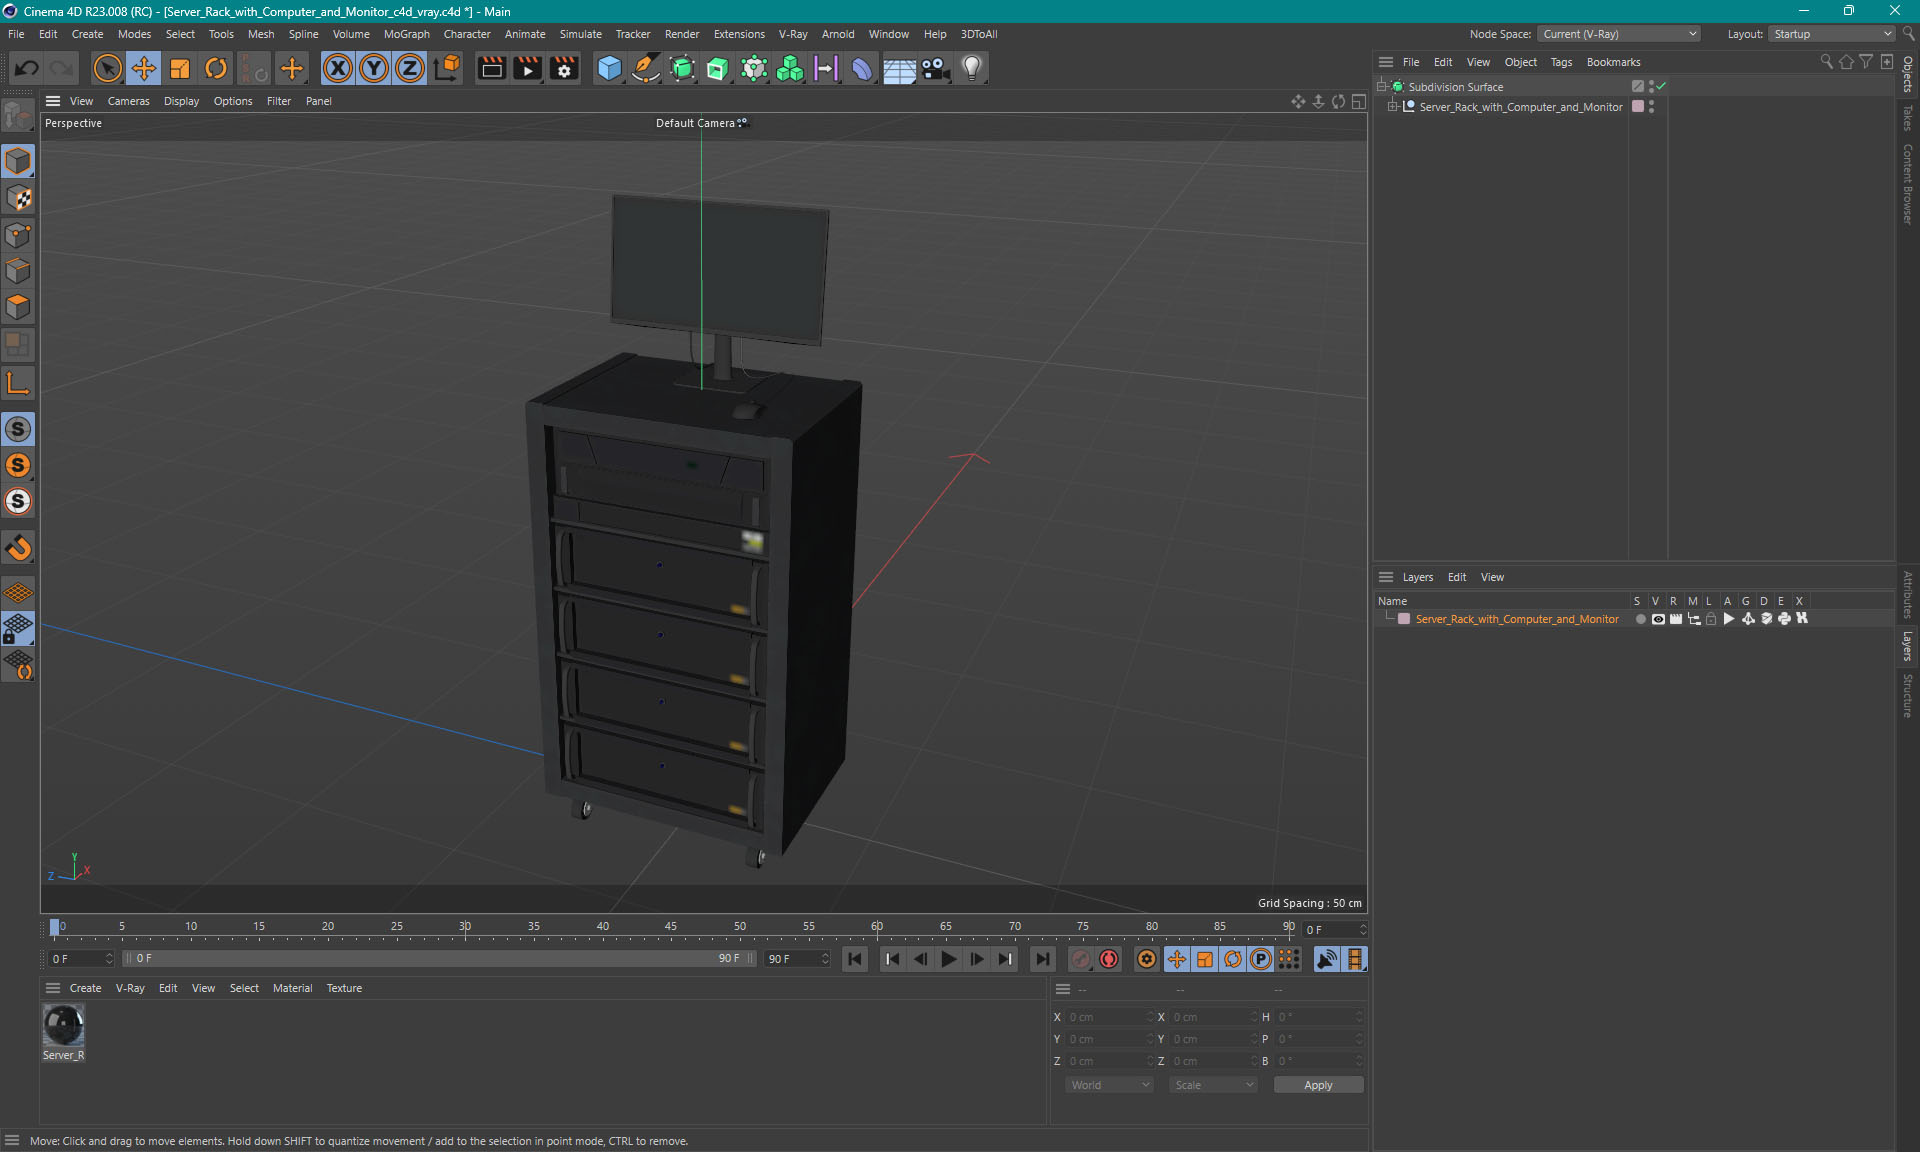The height and width of the screenshot is (1152, 1920).
Task: Open Edit Render Settings icon
Action: point(565,68)
